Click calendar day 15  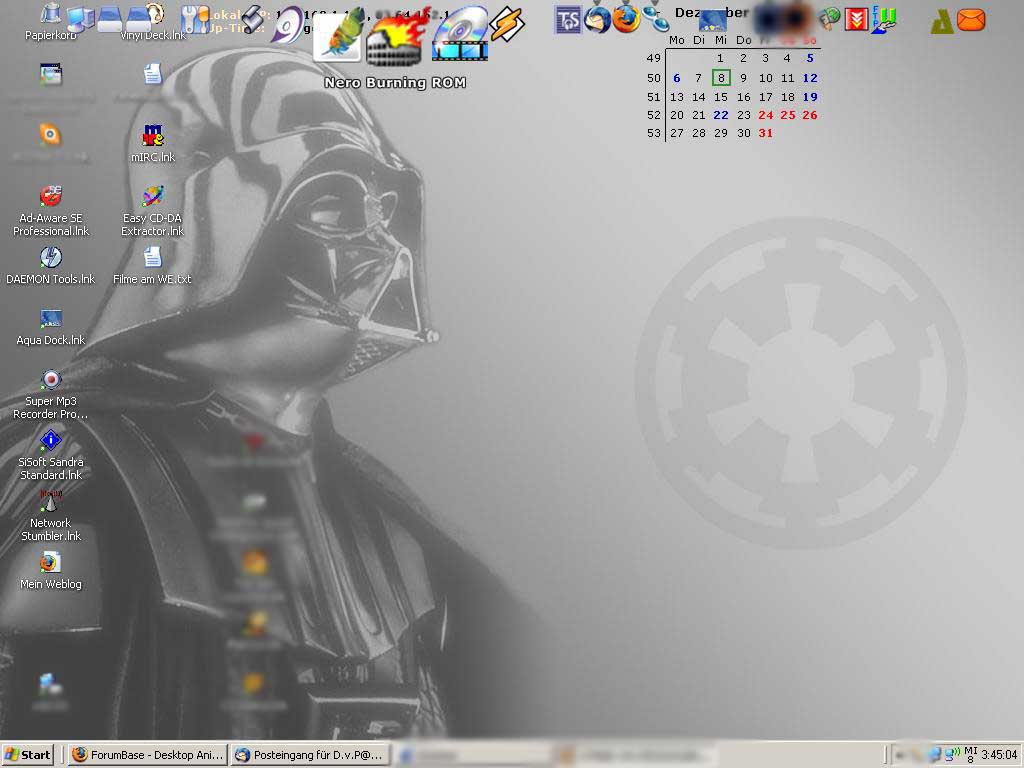[721, 97]
